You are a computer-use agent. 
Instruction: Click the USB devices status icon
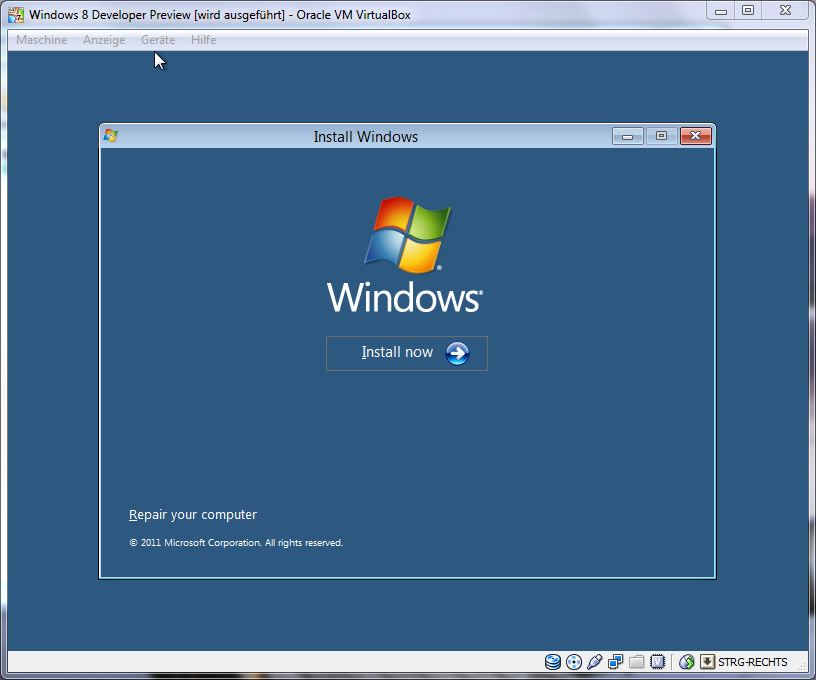coord(594,662)
